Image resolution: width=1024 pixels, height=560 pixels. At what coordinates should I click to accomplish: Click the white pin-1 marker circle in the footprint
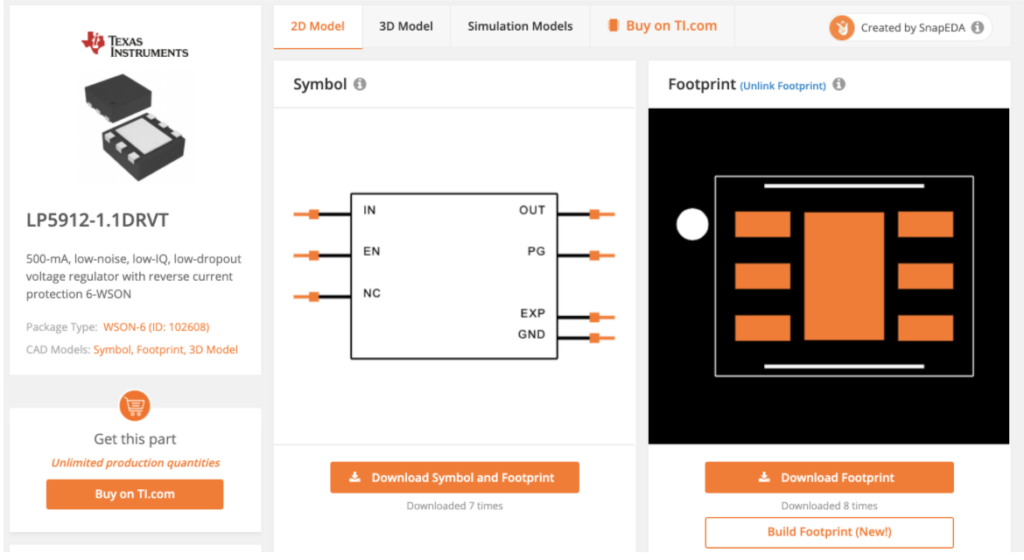pyautogui.click(x=692, y=225)
